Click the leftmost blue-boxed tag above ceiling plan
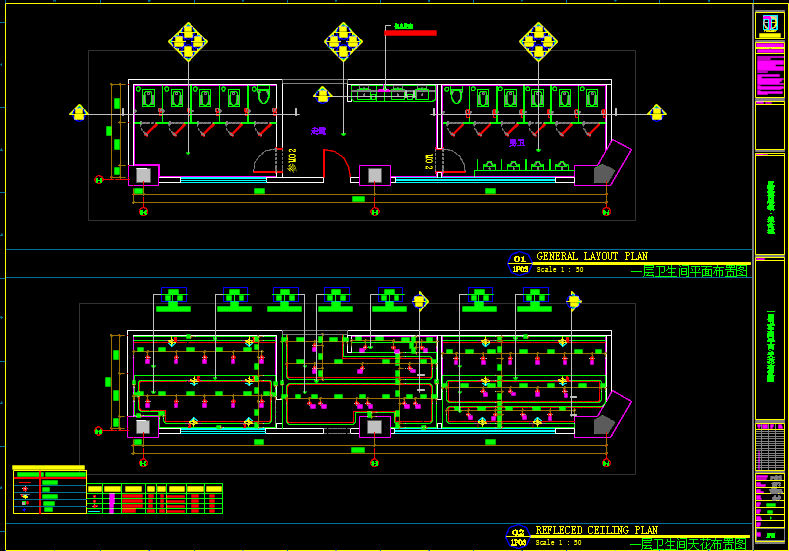Image resolution: width=789 pixels, height=551 pixels. [174, 295]
